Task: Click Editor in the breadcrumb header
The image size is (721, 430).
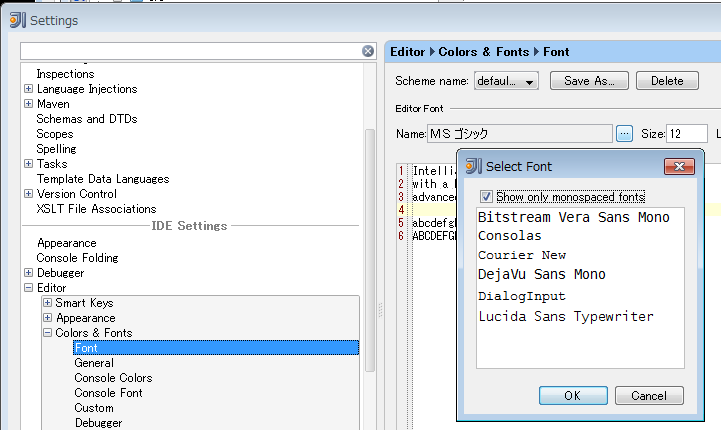Action: 407,52
